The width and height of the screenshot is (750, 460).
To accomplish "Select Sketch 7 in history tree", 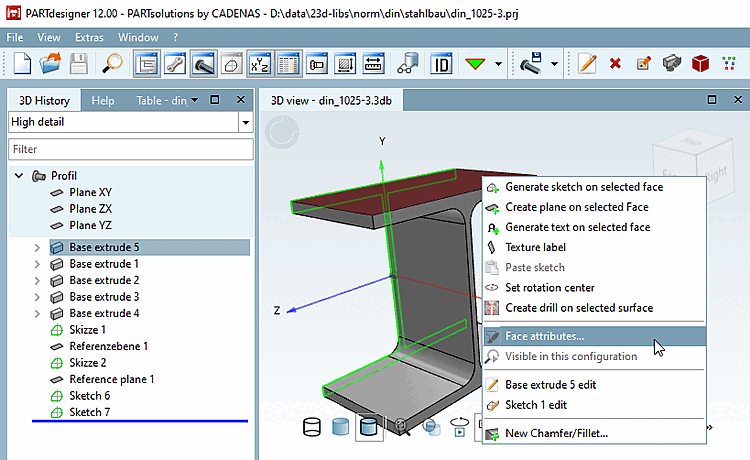I will 89,412.
